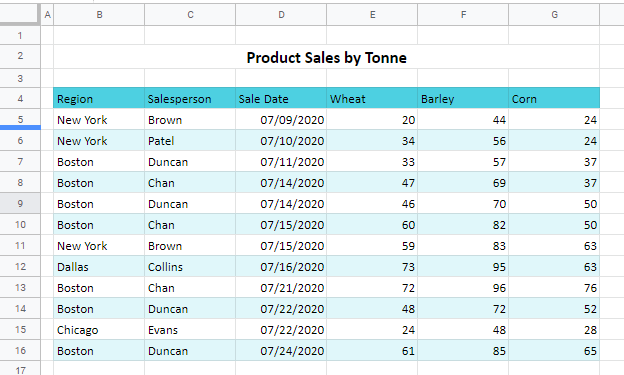Select column D header

(x=281, y=15)
